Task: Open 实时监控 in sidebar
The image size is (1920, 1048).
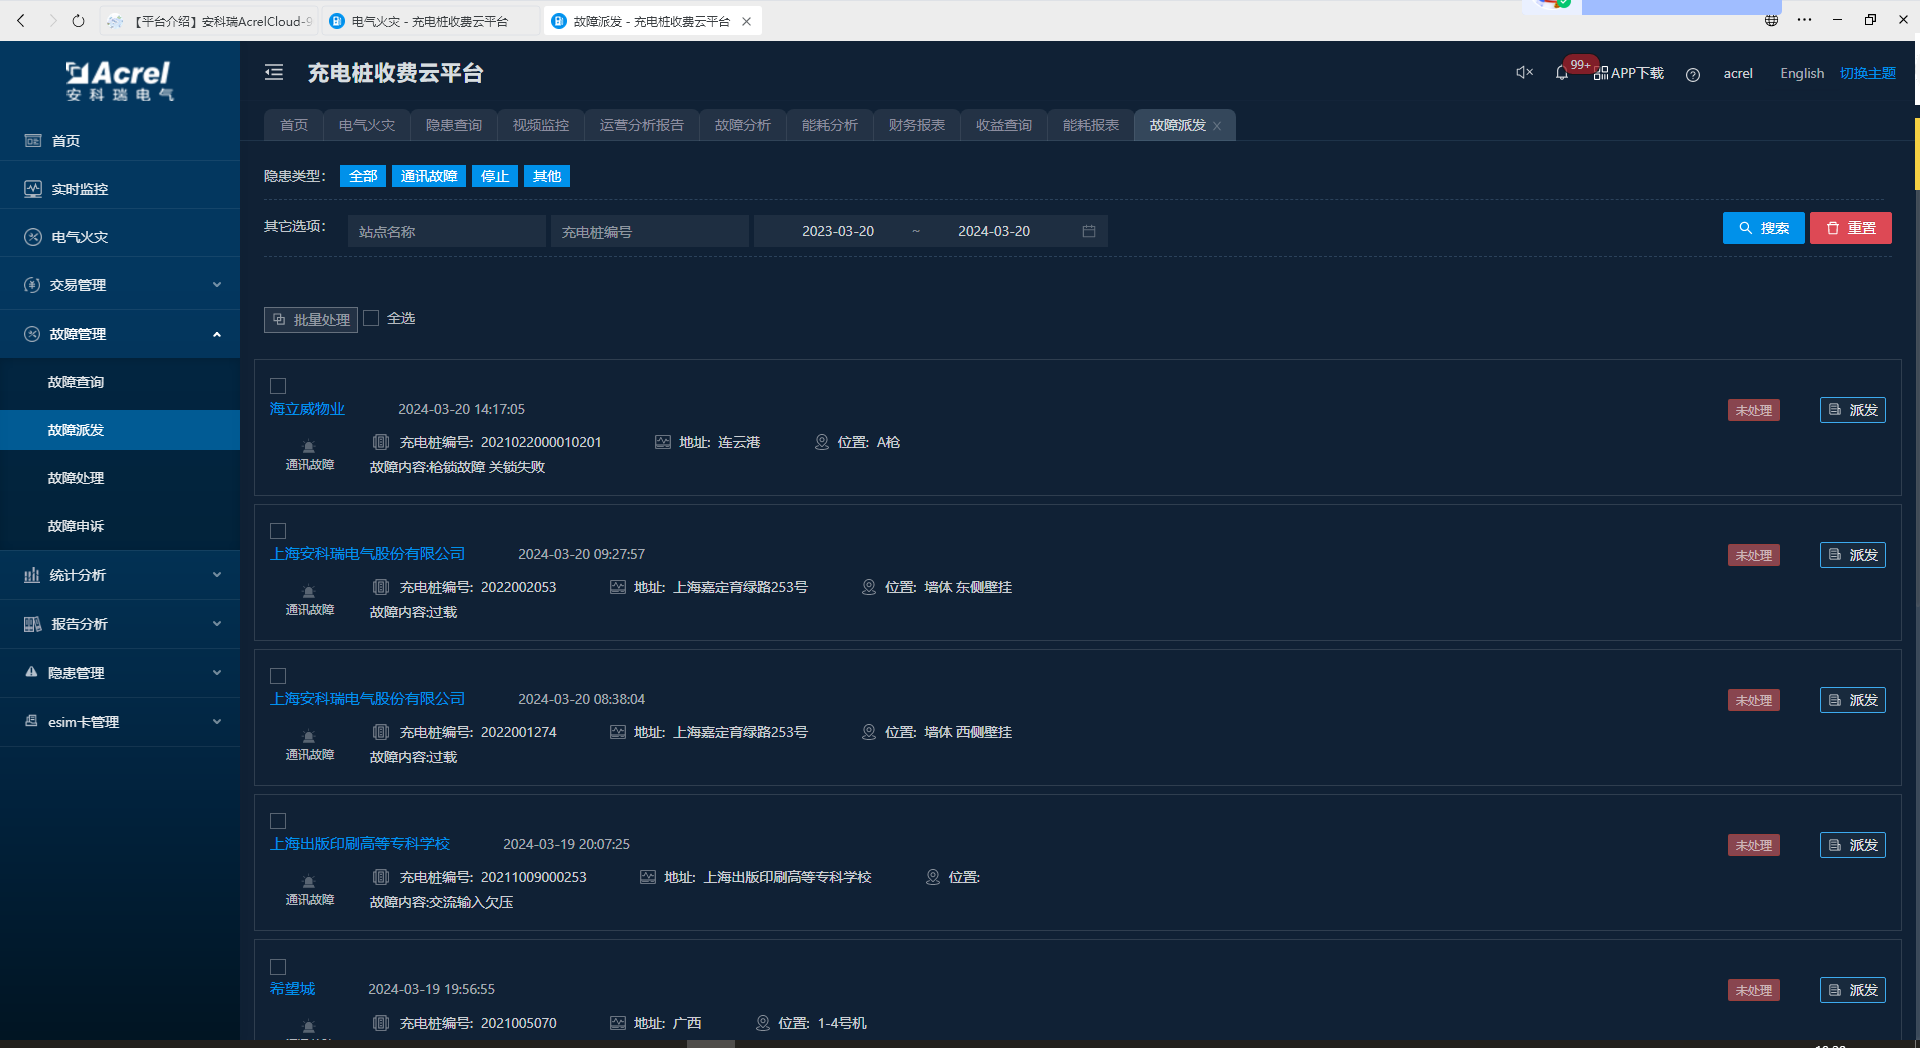Action: [x=80, y=189]
